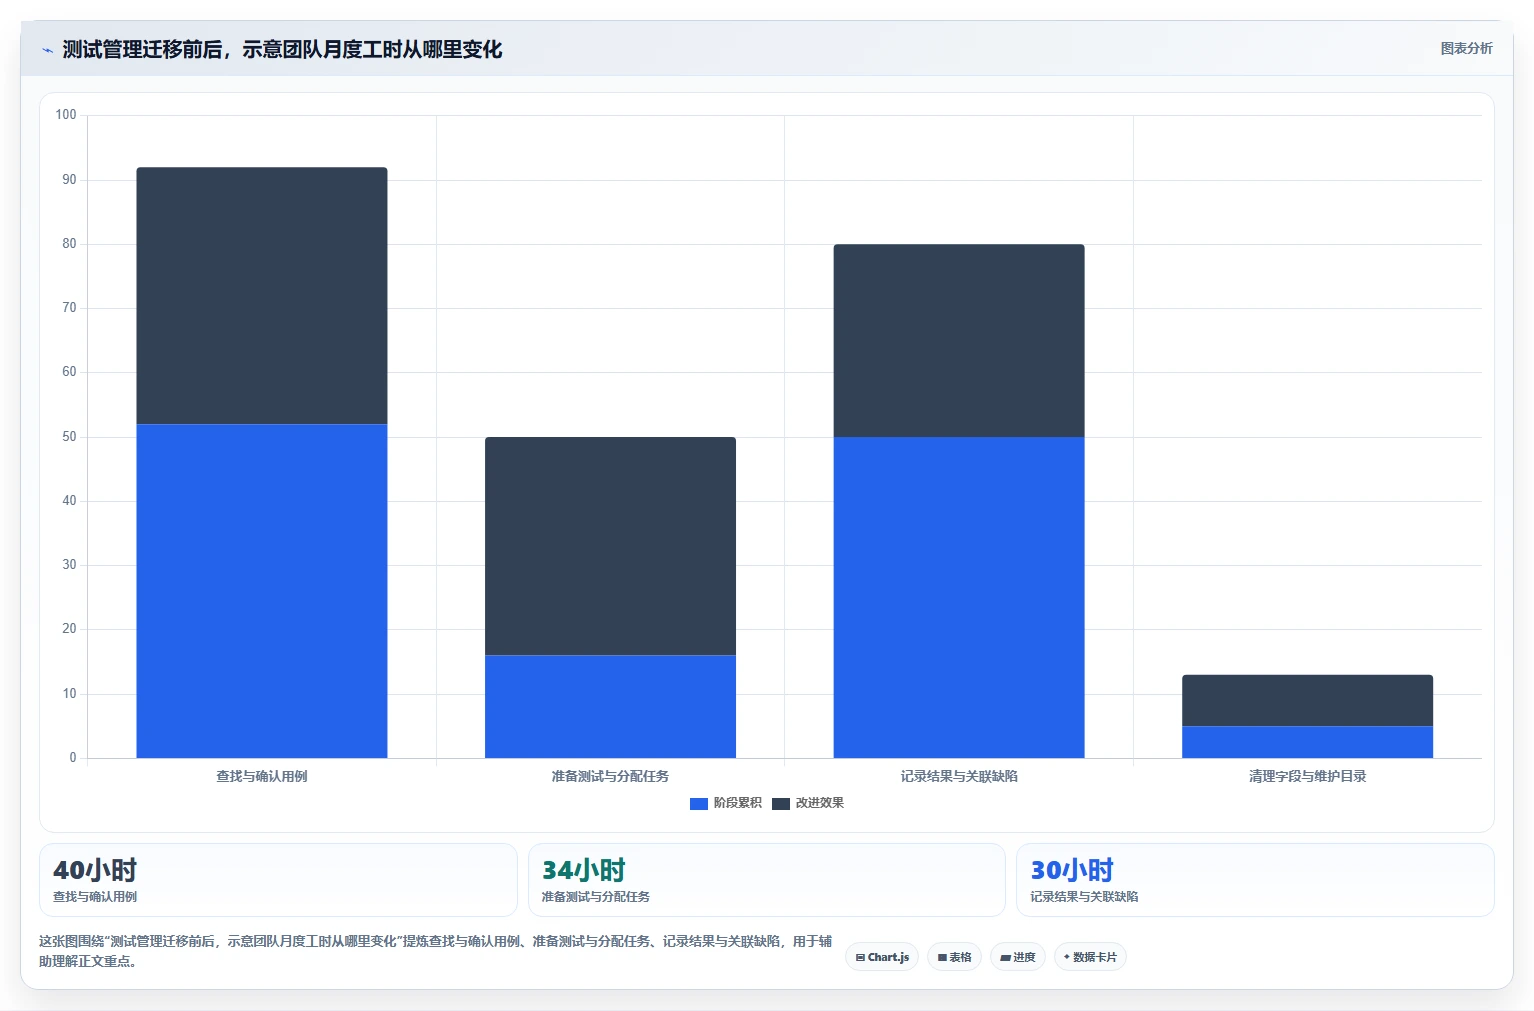Click the blue bar segment for 记录结果与关联缺陷
The height and width of the screenshot is (1011, 1534).
coord(959,597)
